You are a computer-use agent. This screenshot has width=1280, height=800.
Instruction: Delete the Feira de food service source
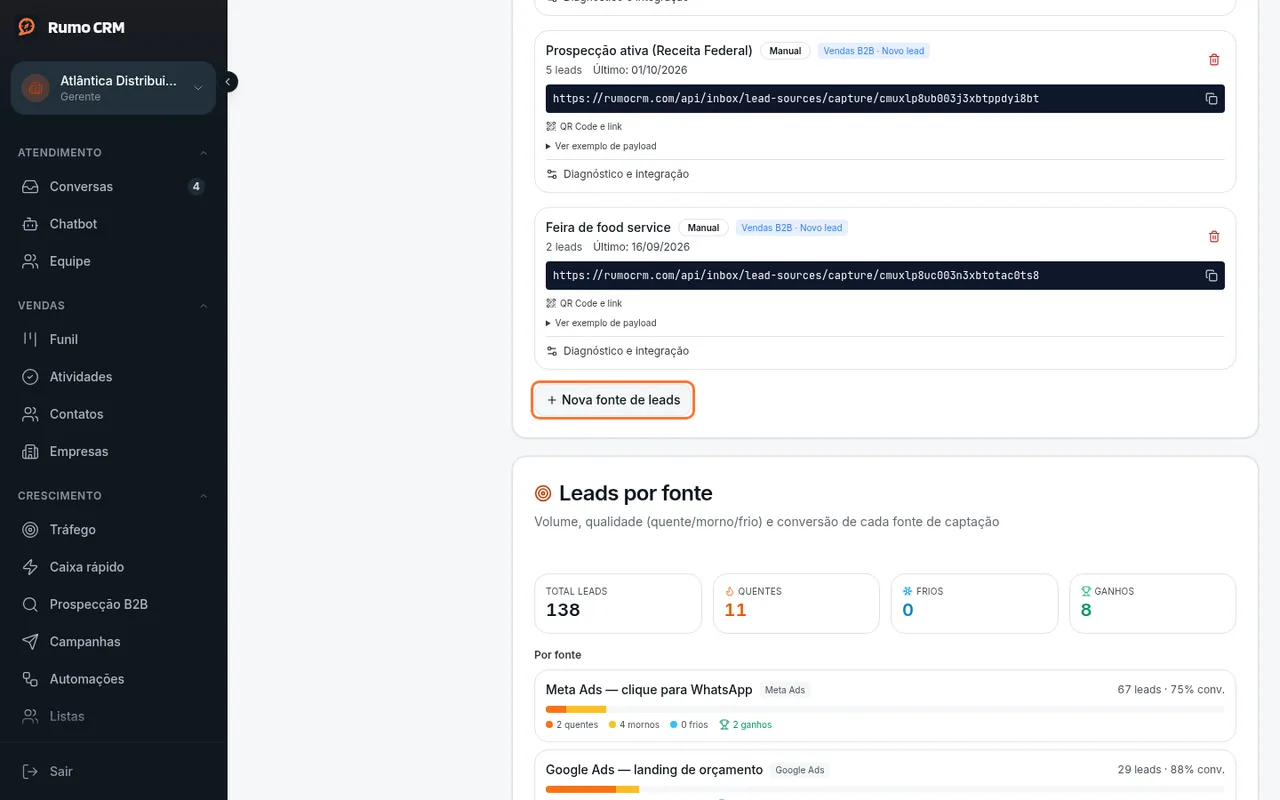point(1214,237)
